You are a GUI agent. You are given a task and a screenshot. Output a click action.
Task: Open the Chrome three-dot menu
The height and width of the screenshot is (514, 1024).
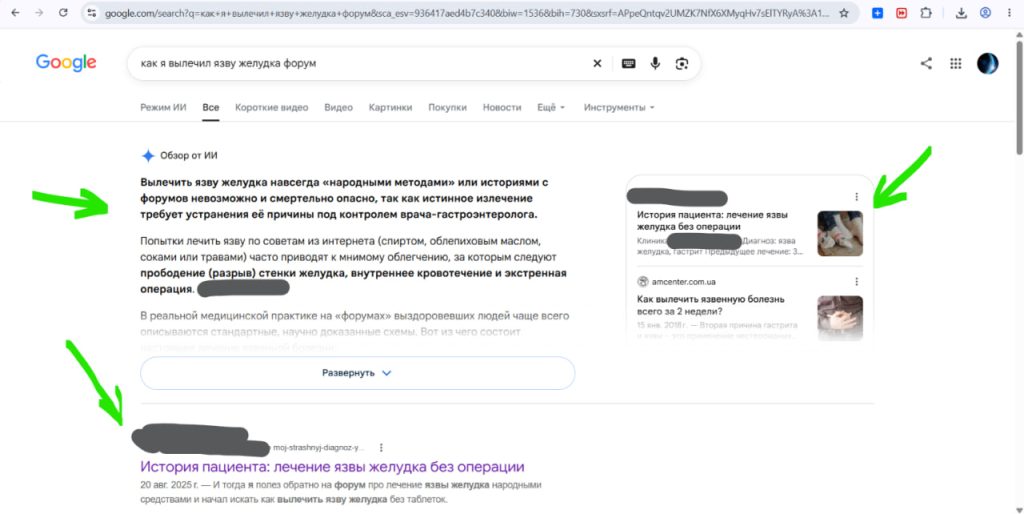point(1010,13)
